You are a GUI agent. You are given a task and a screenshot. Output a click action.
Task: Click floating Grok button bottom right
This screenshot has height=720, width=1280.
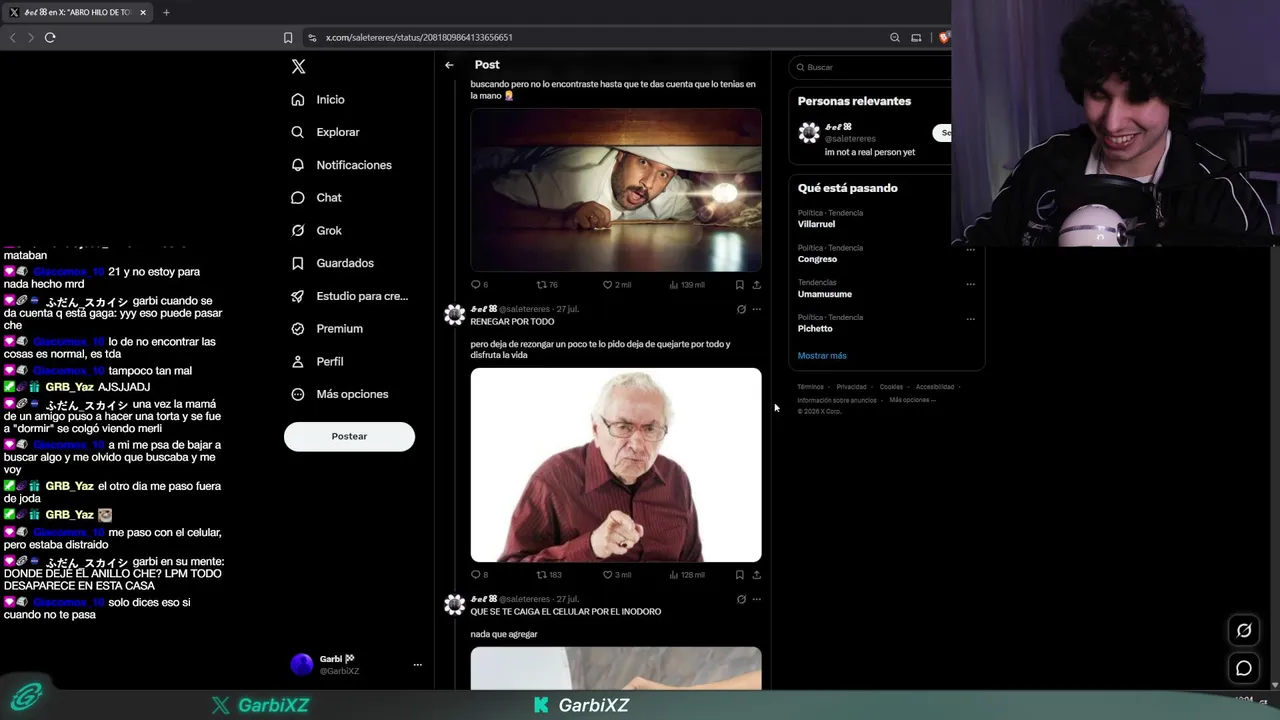coord(1244,630)
